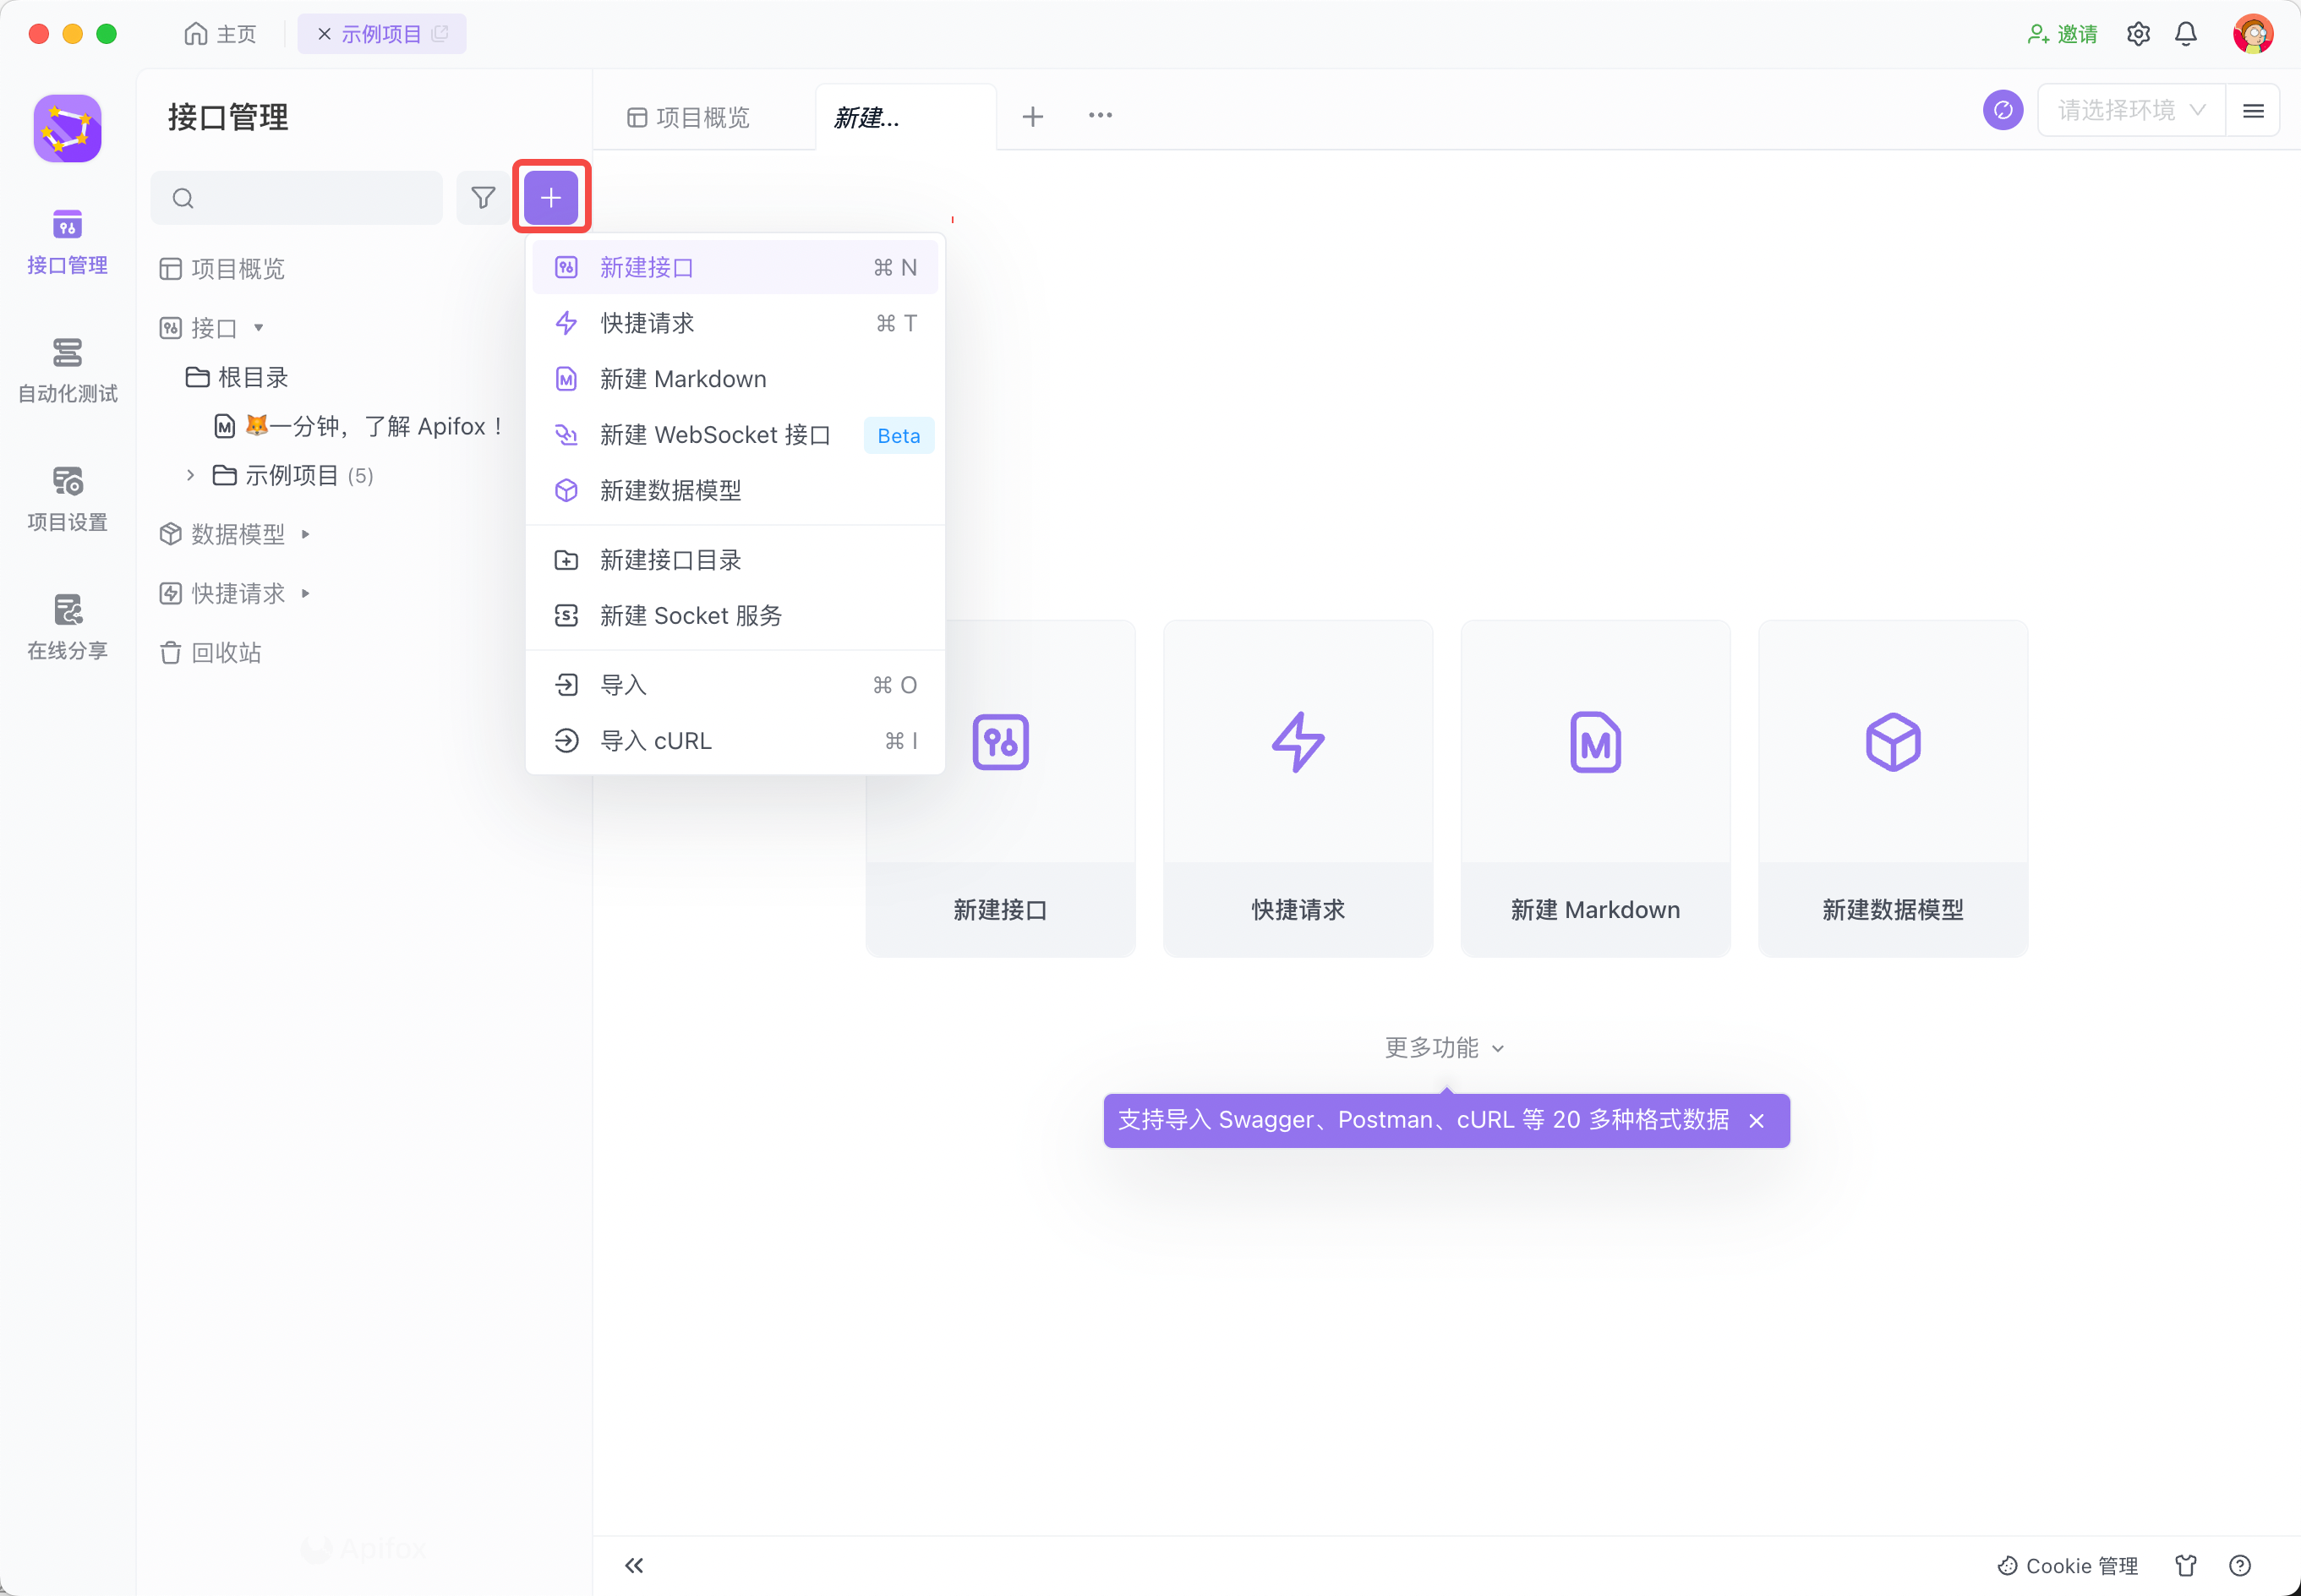Open help question mark icon
The width and height of the screenshot is (2301, 1596).
(x=2240, y=1565)
